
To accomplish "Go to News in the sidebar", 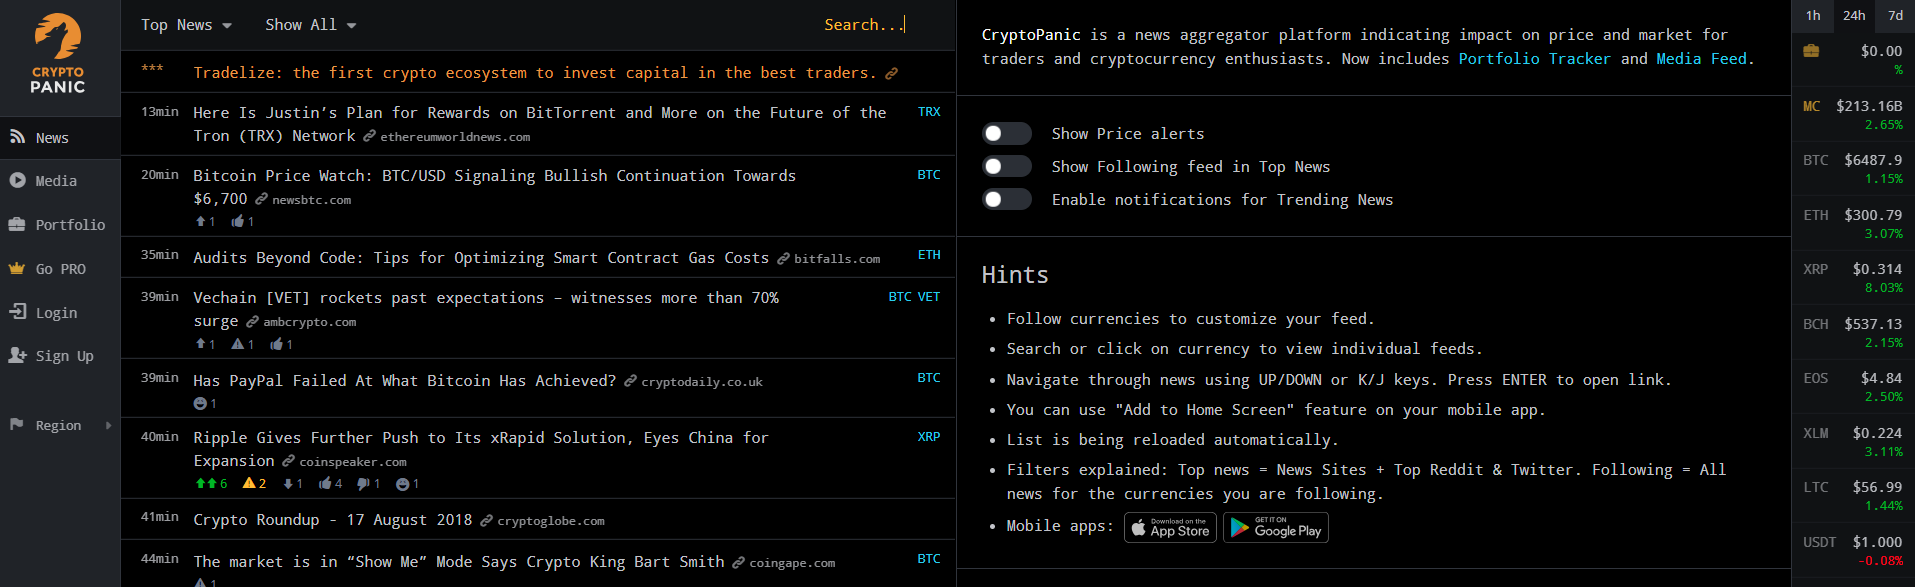I will pyautogui.click(x=60, y=137).
